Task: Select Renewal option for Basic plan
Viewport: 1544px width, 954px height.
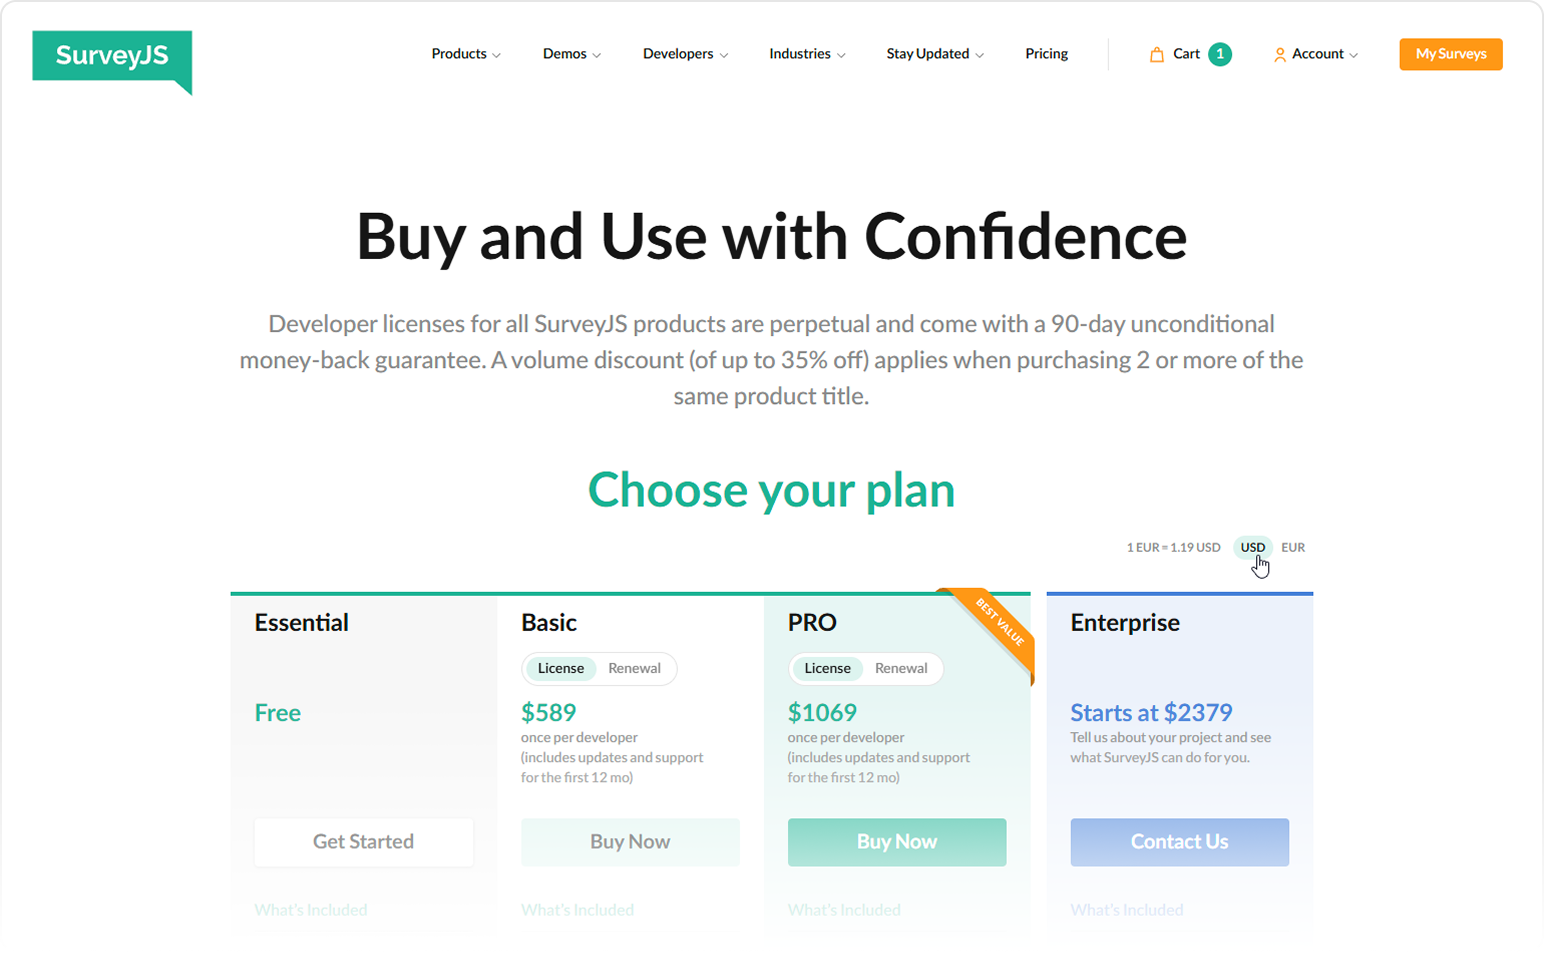Action: pyautogui.click(x=634, y=668)
